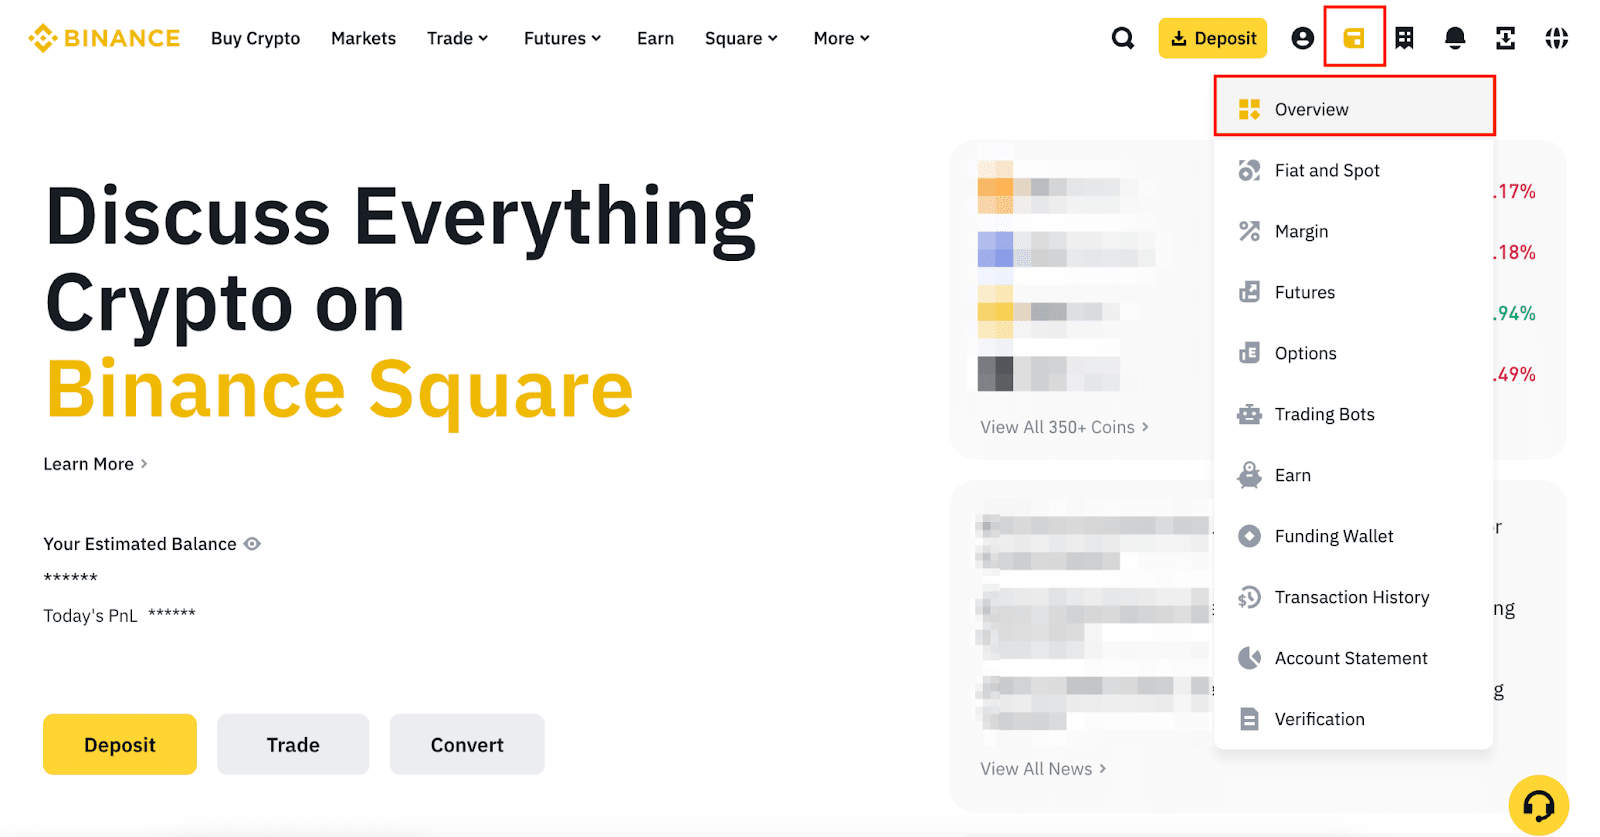Click the Today's PnL label
The image size is (1600, 837).
(x=90, y=616)
